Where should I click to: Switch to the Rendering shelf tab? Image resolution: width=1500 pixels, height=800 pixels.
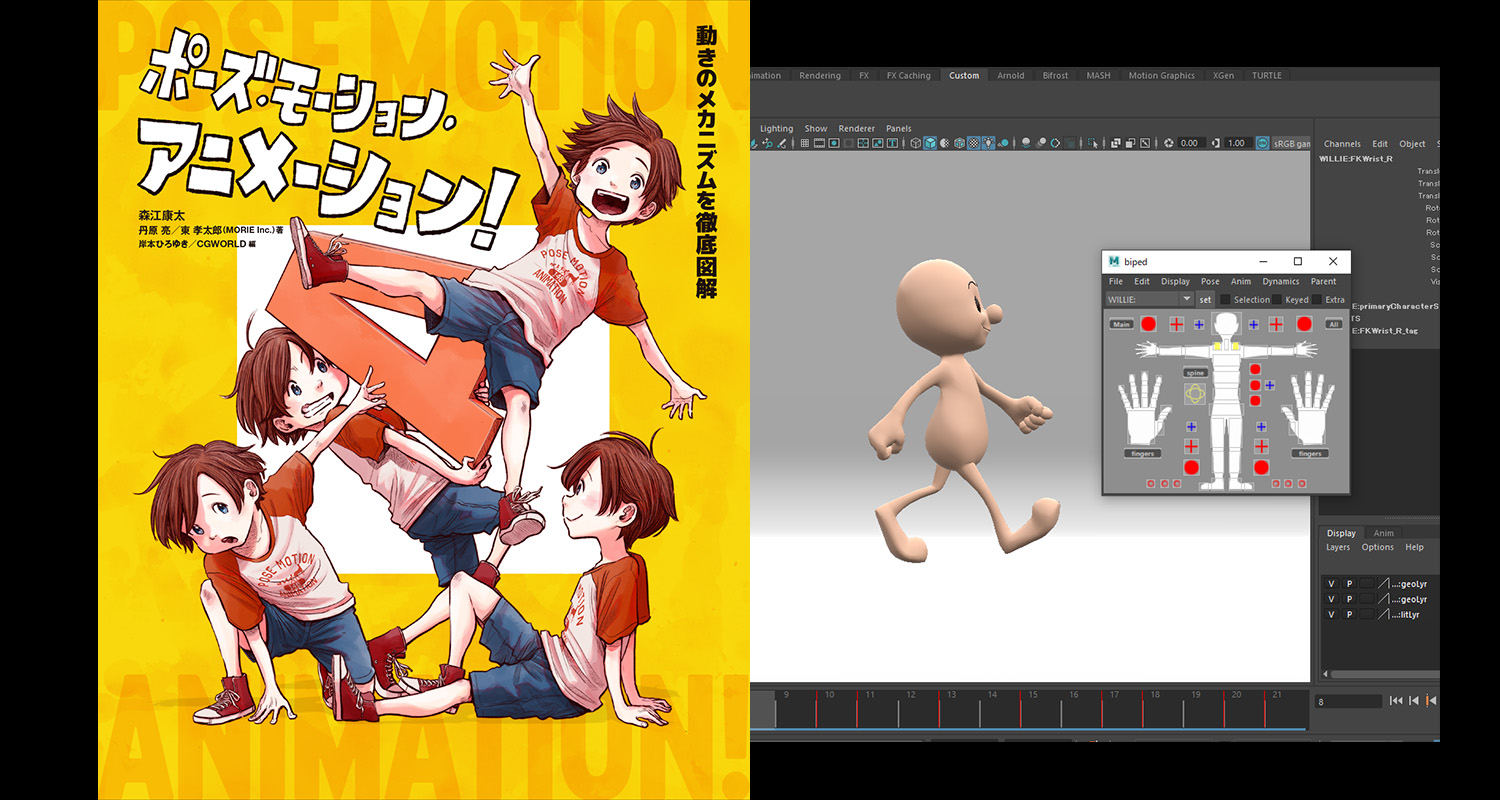click(x=820, y=75)
